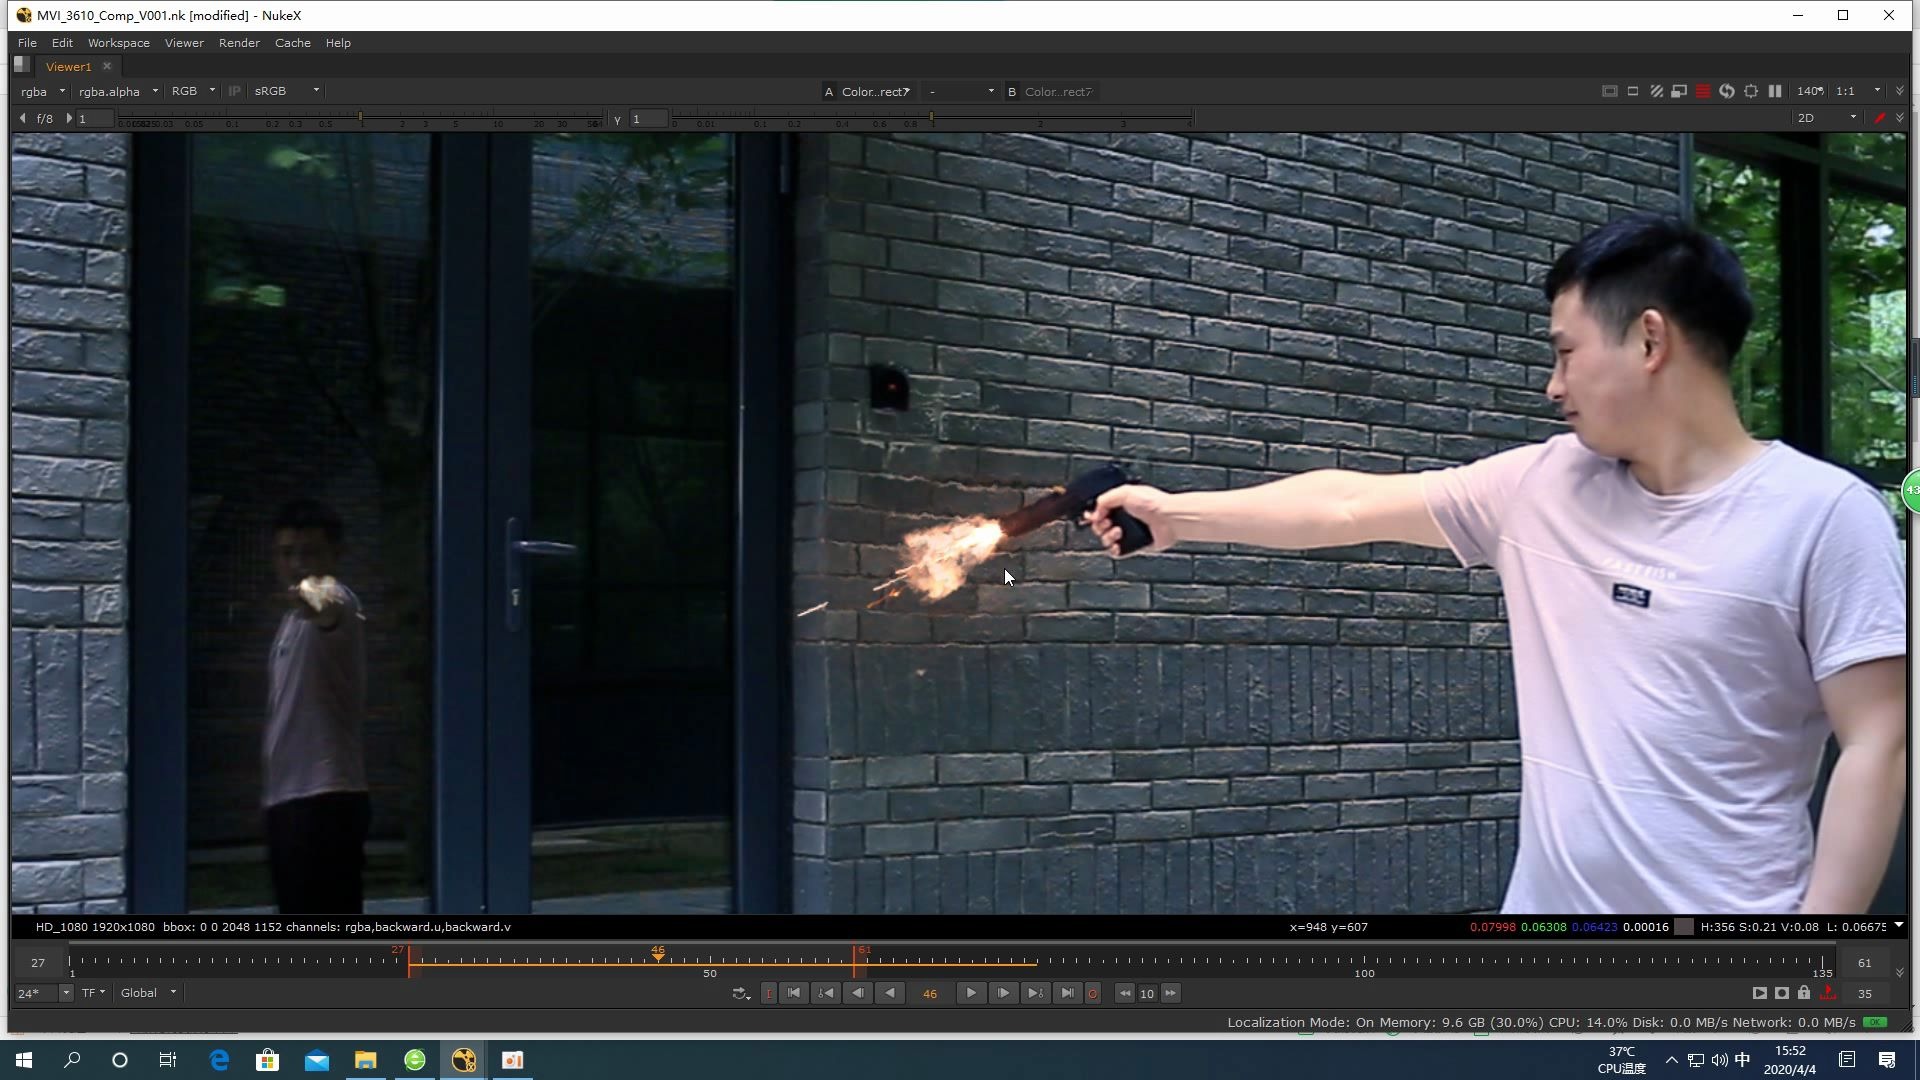Open the rgba channel layer dropdown

[x=42, y=91]
